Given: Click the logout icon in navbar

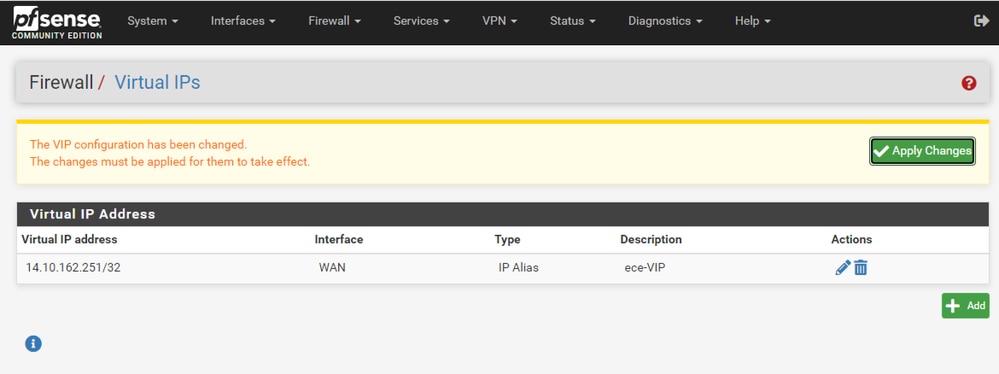Looking at the screenshot, I should click(981, 21).
